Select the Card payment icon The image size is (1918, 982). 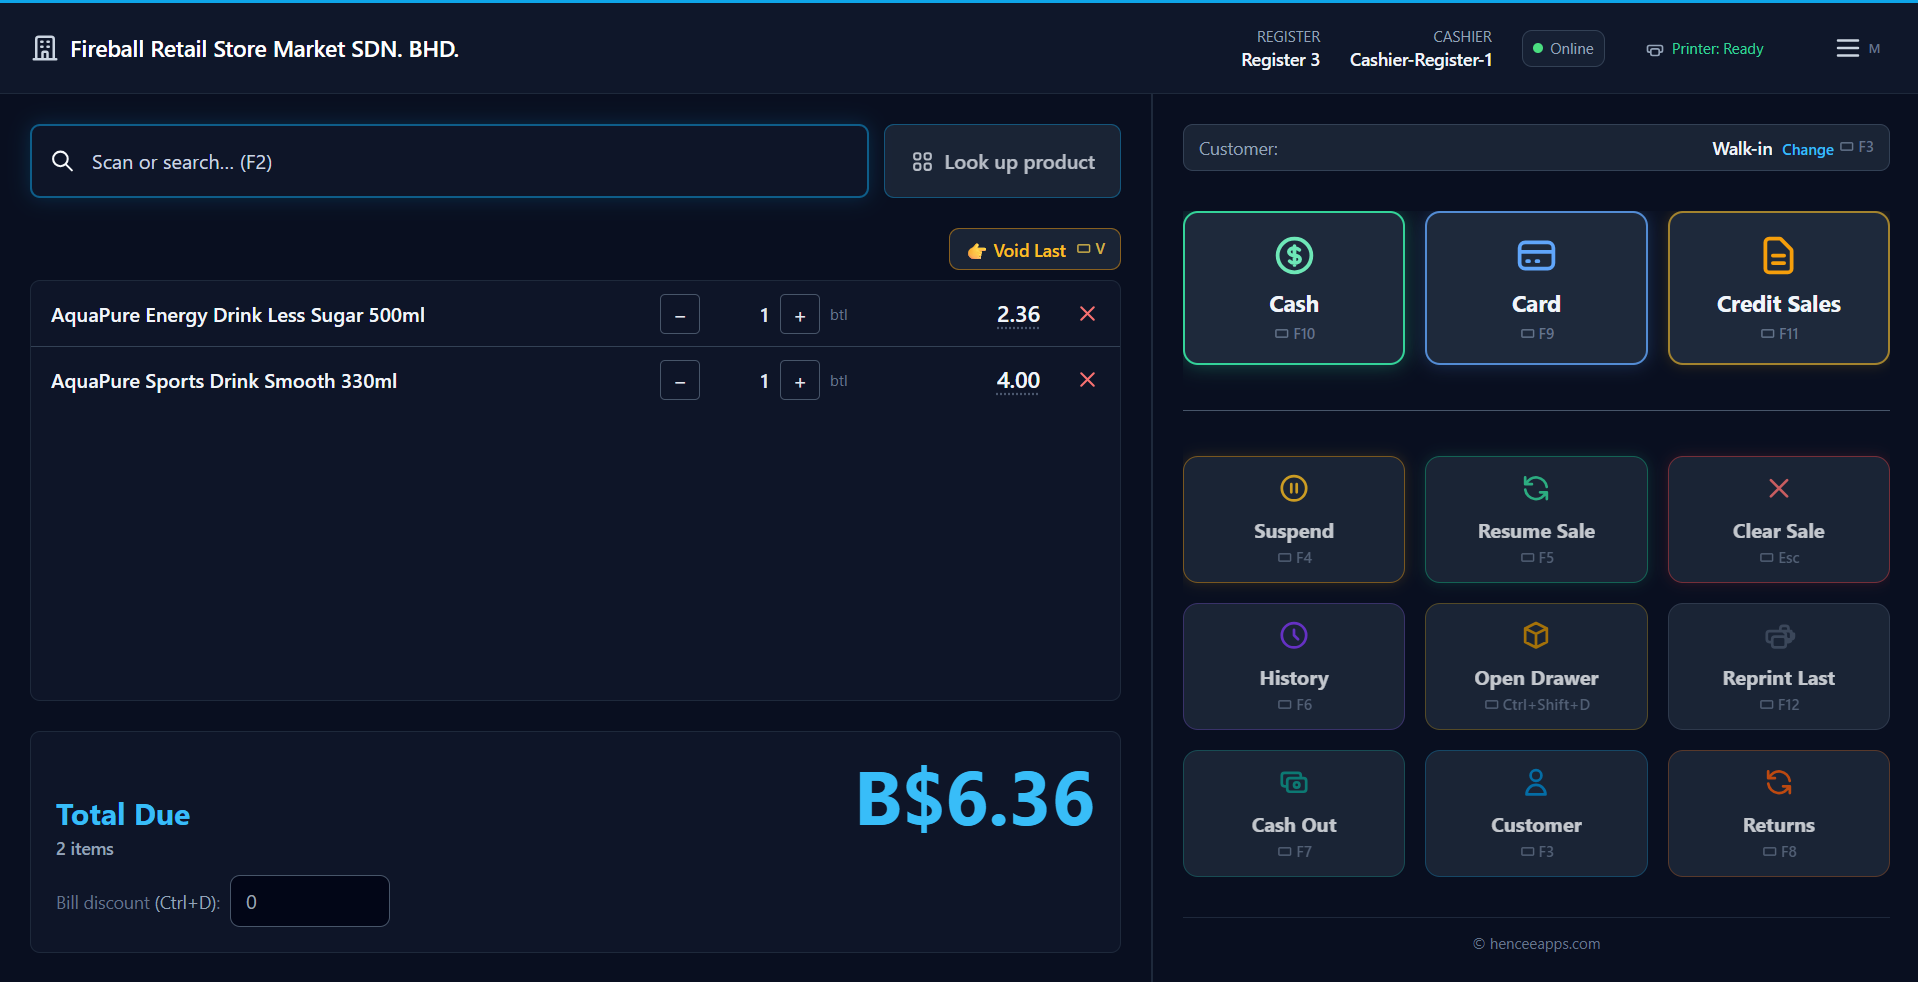point(1536,255)
